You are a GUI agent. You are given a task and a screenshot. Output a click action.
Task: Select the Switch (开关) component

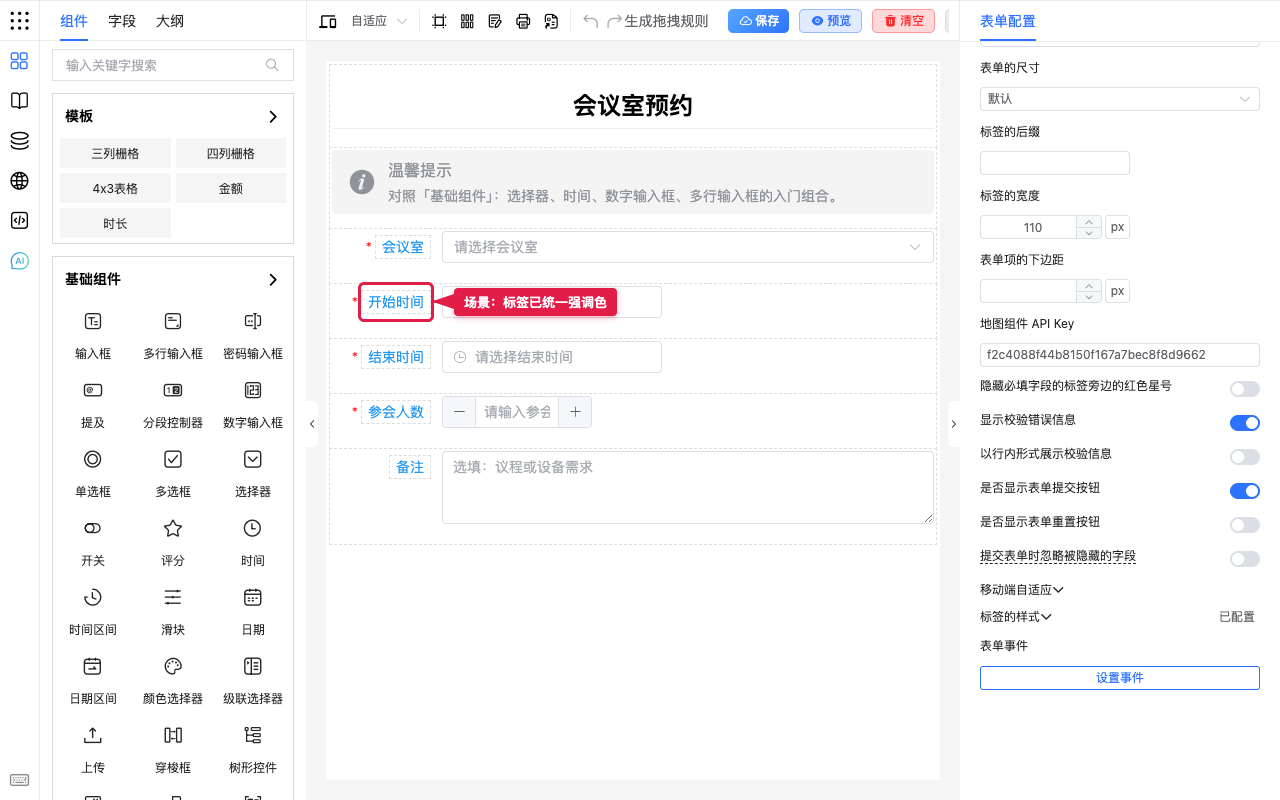[93, 540]
